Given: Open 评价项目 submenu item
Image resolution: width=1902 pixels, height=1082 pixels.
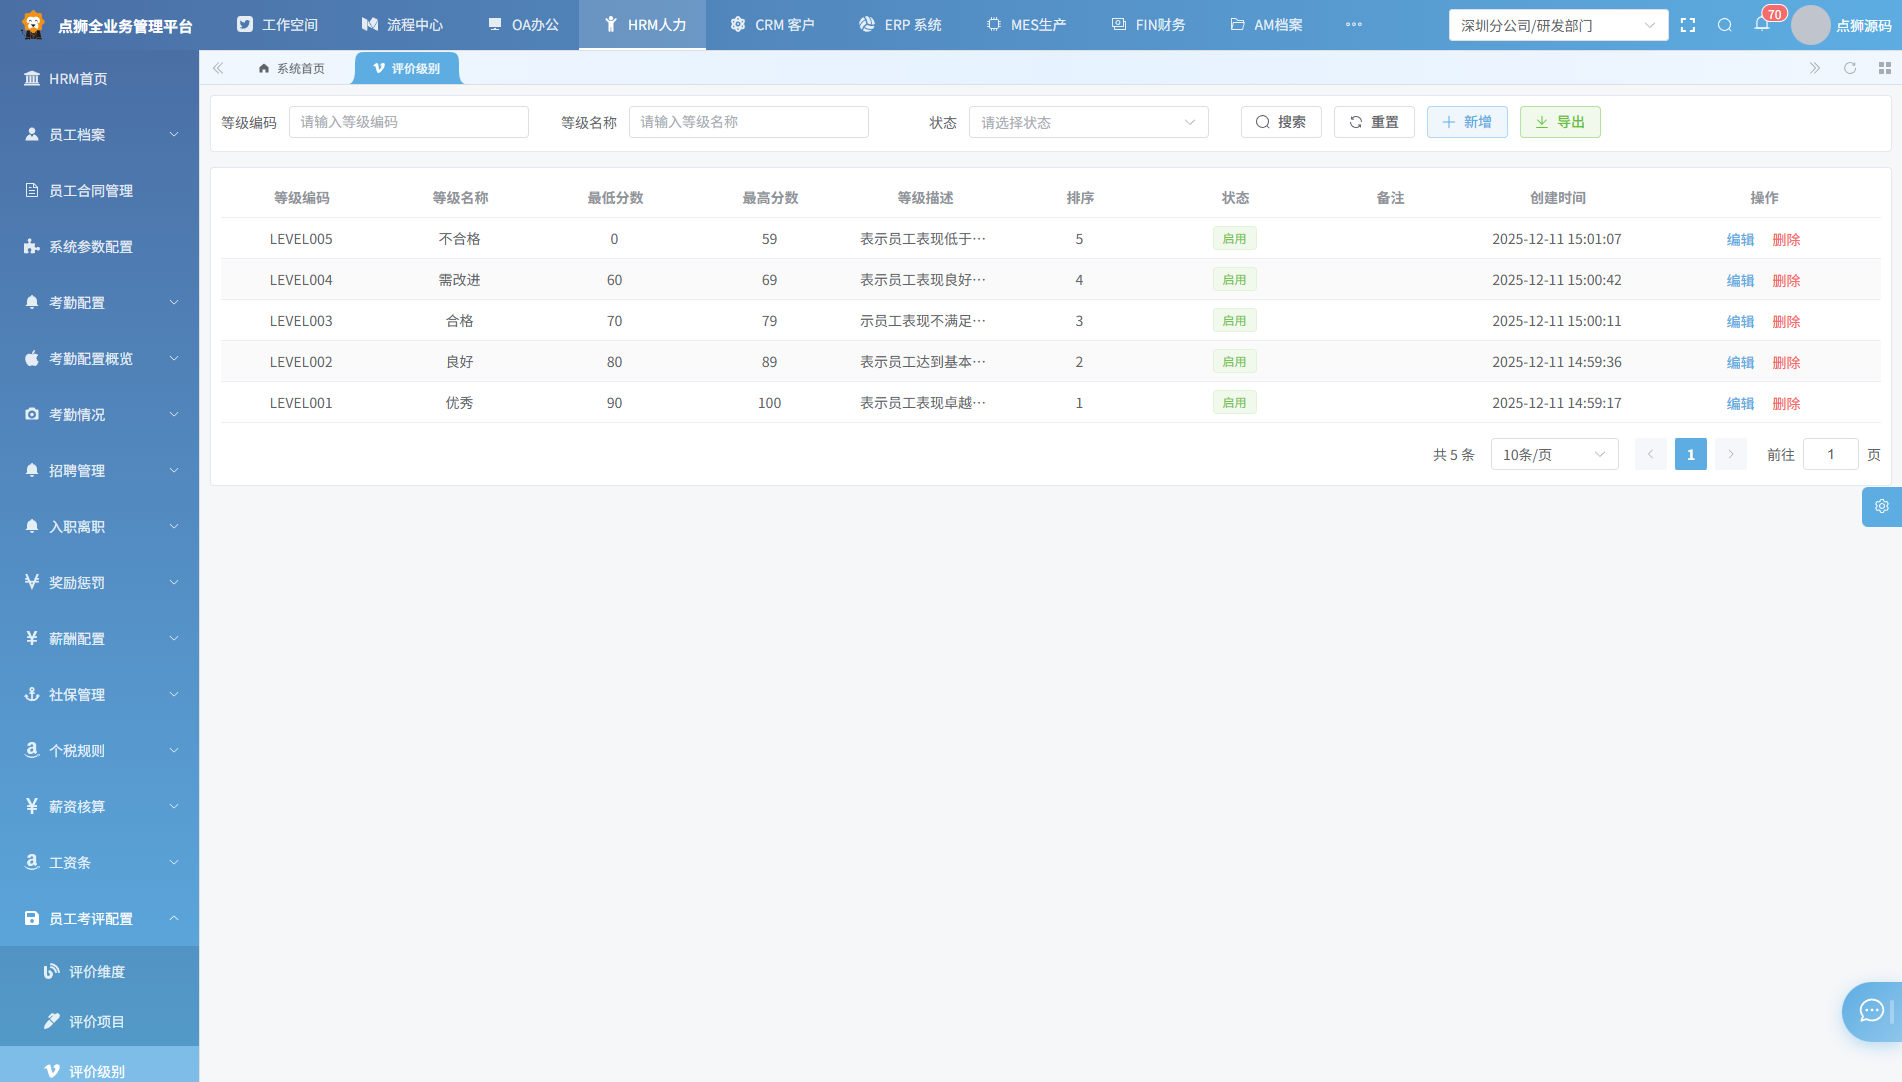Looking at the screenshot, I should [100, 1021].
